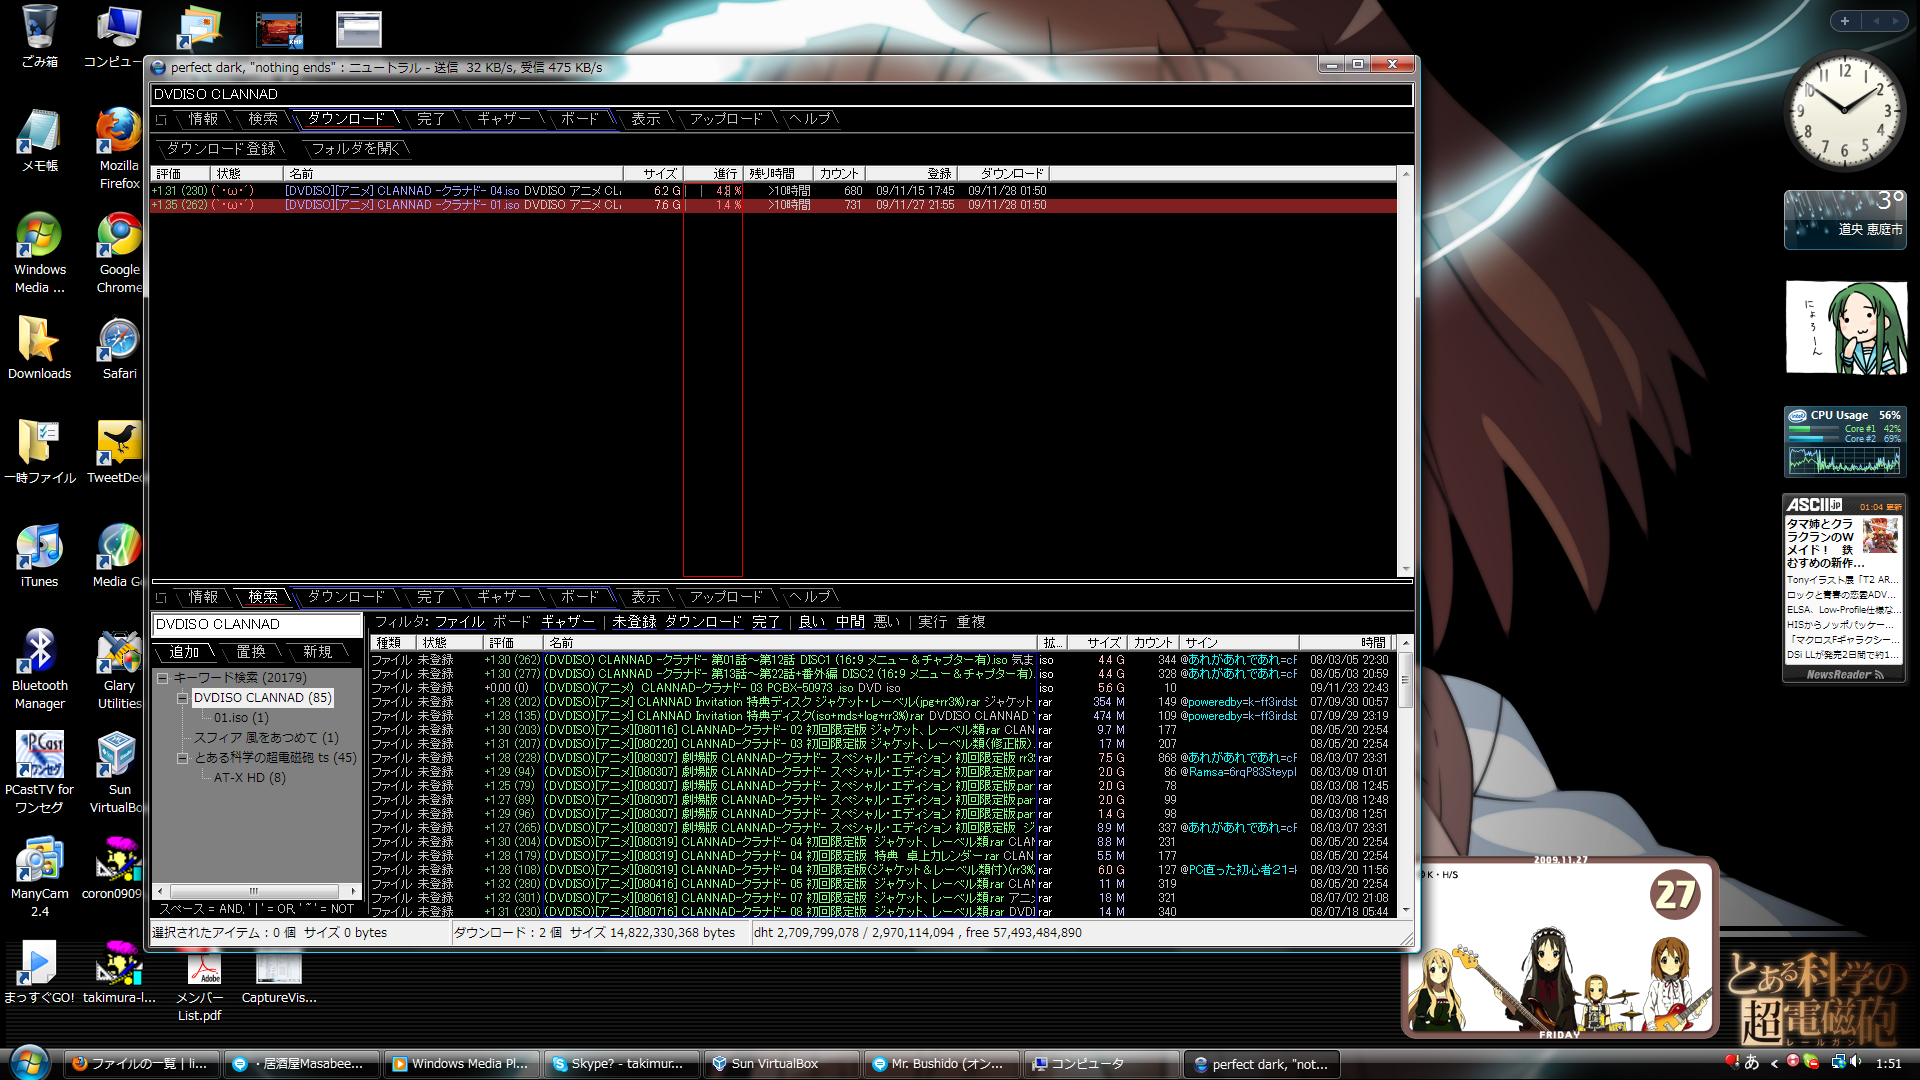Toggle the ファイル filter in search pane
The height and width of the screenshot is (1080, 1920).
click(x=460, y=622)
